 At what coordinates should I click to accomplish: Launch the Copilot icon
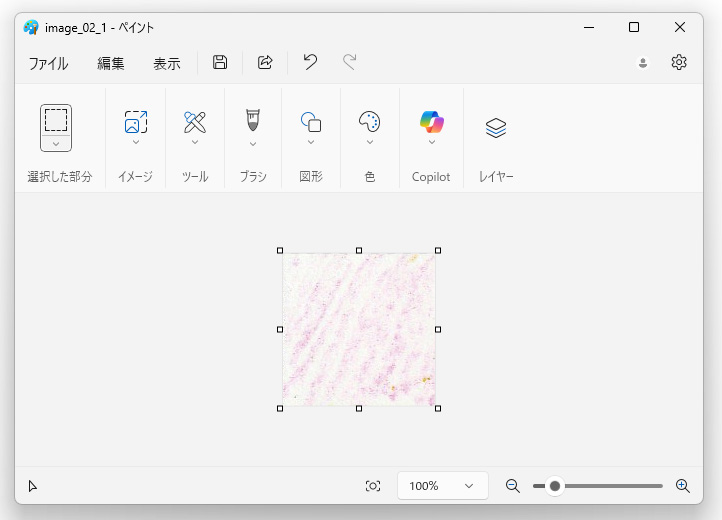click(x=431, y=122)
